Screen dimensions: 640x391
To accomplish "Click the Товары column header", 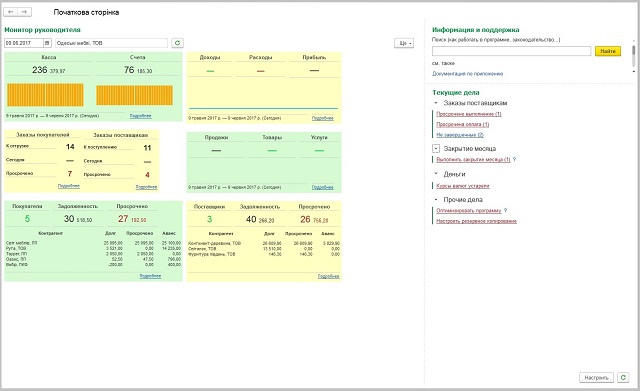I will pyautogui.click(x=272, y=138).
